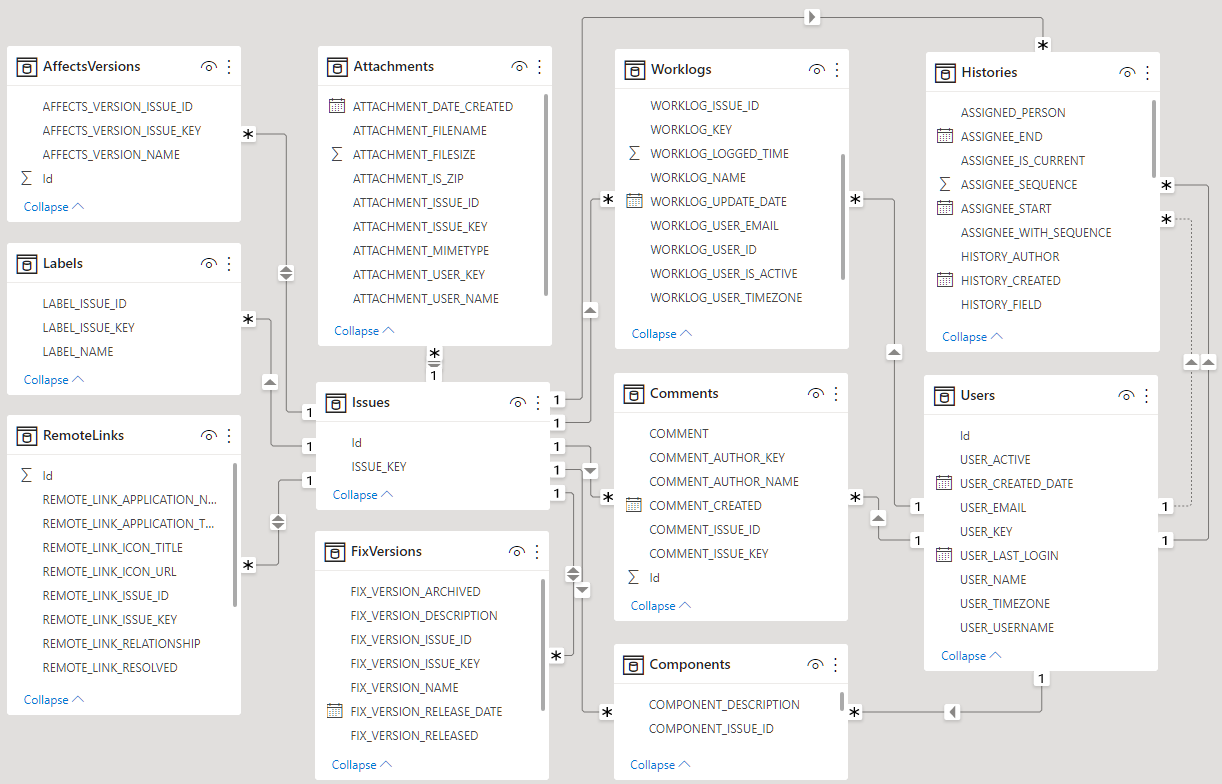The width and height of the screenshot is (1222, 784).
Task: Collapse the Users table
Action: (x=971, y=655)
